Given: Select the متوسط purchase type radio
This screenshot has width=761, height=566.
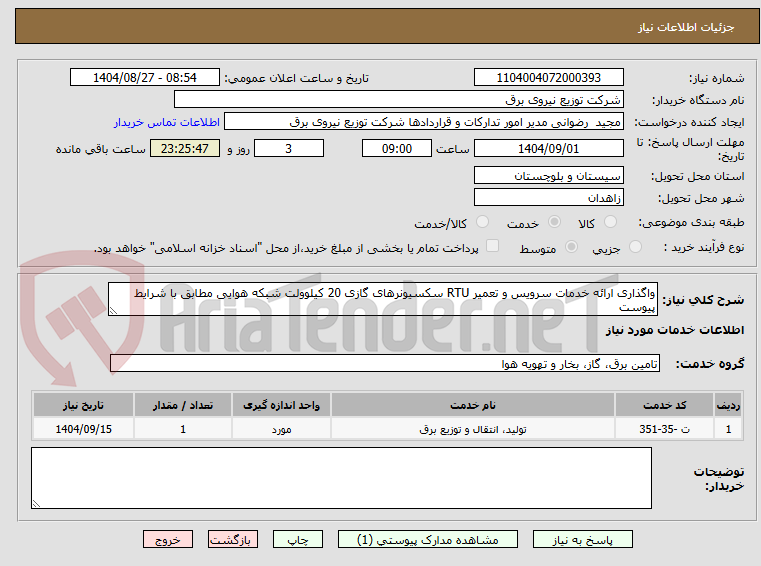Looking at the screenshot, I should tap(572, 247).
